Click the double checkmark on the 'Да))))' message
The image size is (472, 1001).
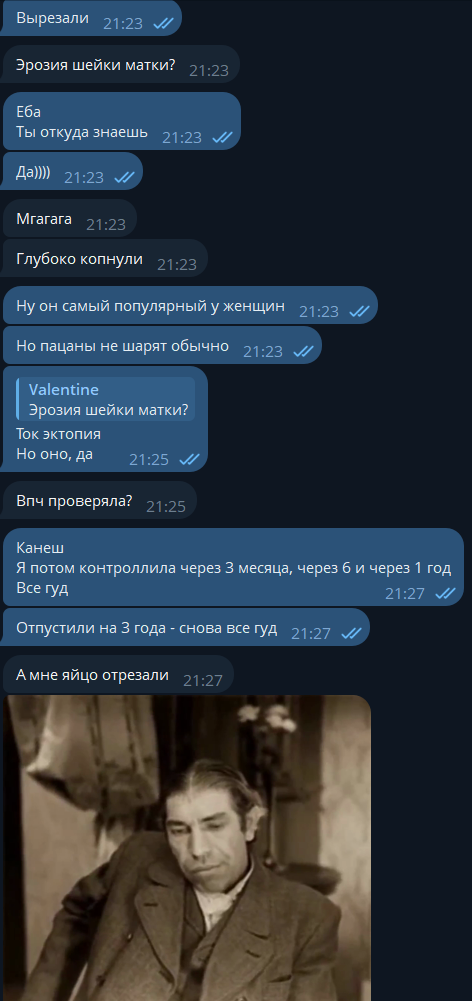click(x=125, y=177)
